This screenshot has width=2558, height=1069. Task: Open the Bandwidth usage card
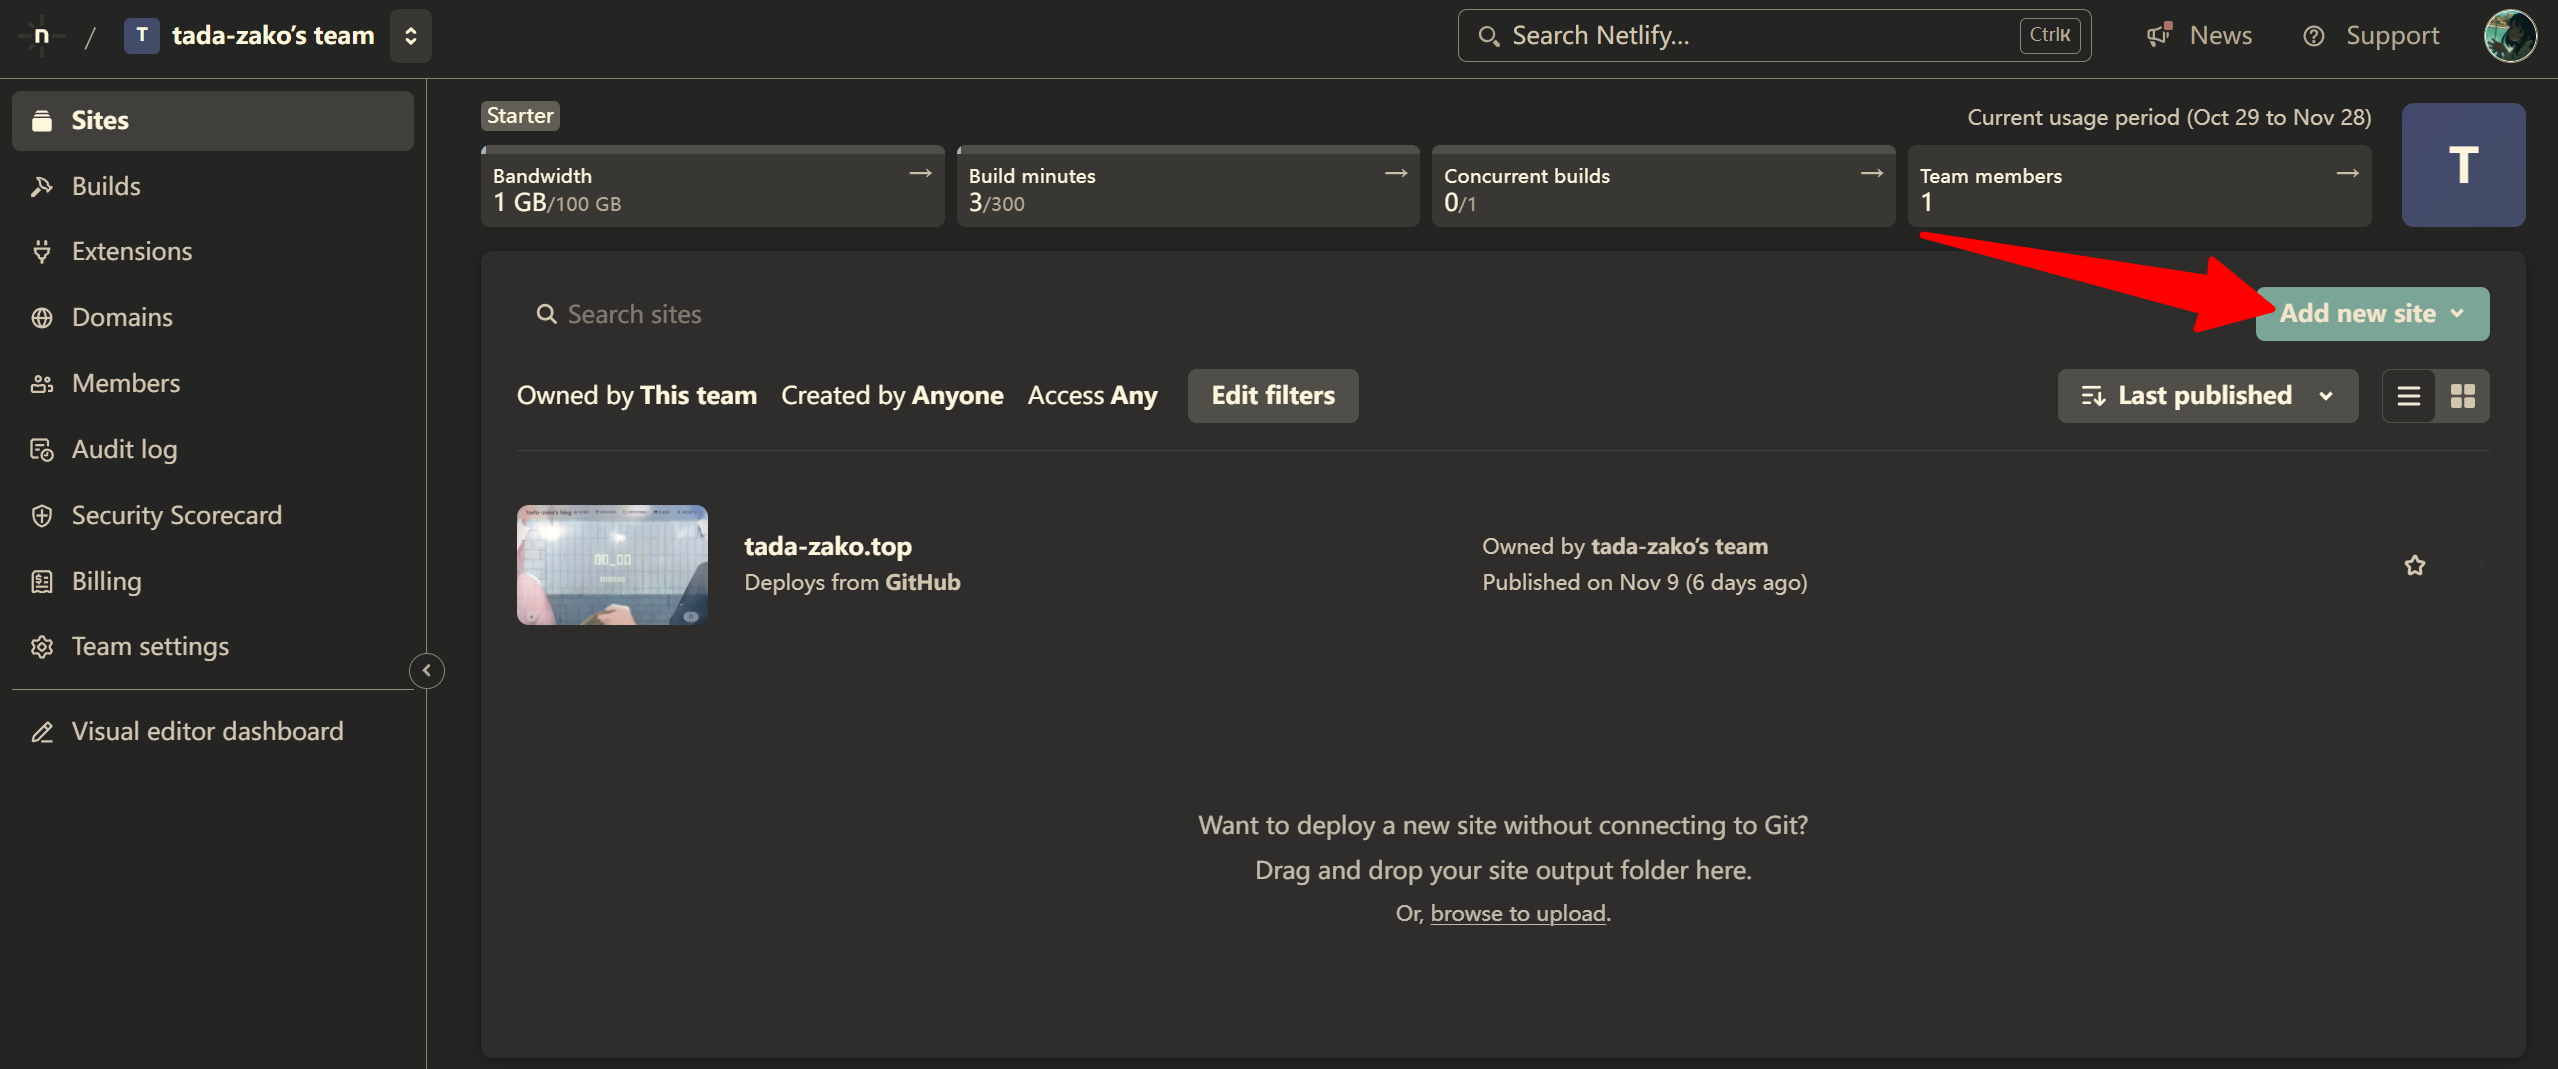(x=712, y=187)
